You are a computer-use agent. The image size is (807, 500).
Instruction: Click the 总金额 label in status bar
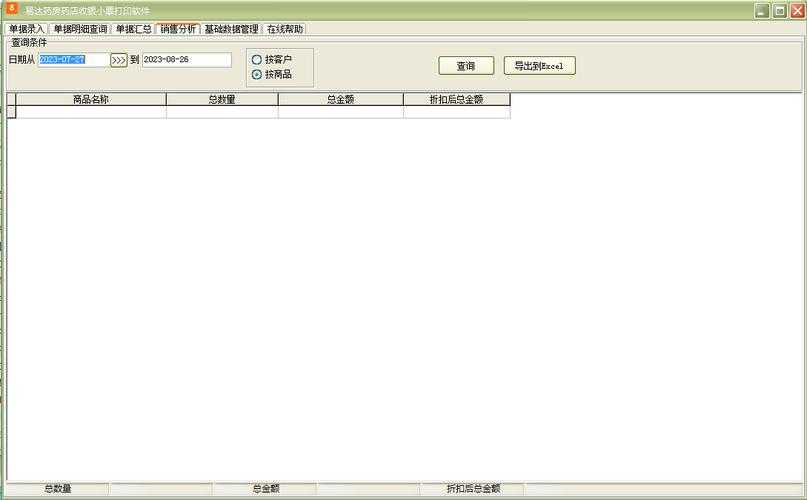click(x=266, y=489)
